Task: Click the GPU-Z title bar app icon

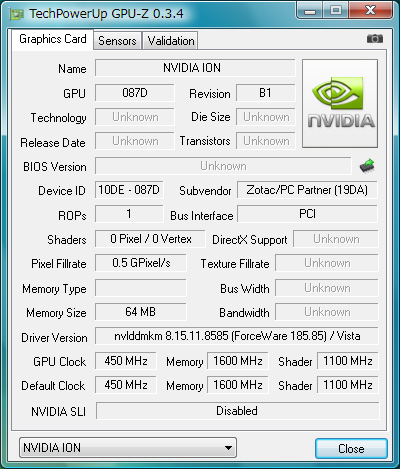Action: click(17, 14)
